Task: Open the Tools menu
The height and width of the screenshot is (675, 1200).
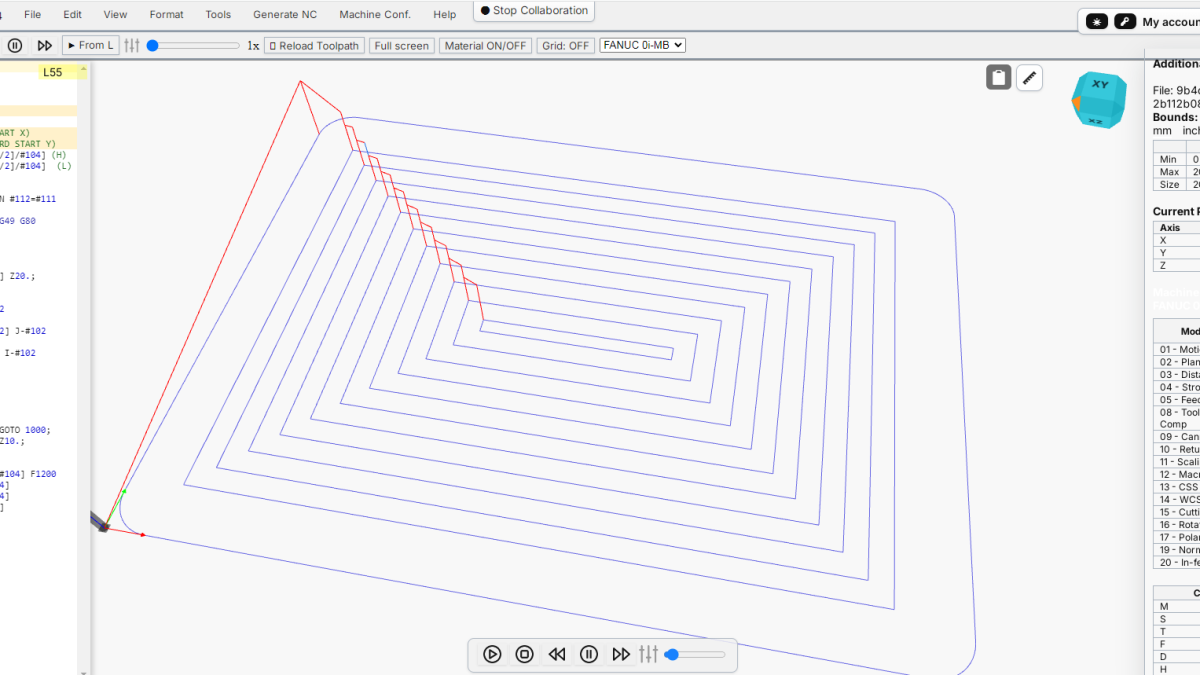Action: coord(218,14)
